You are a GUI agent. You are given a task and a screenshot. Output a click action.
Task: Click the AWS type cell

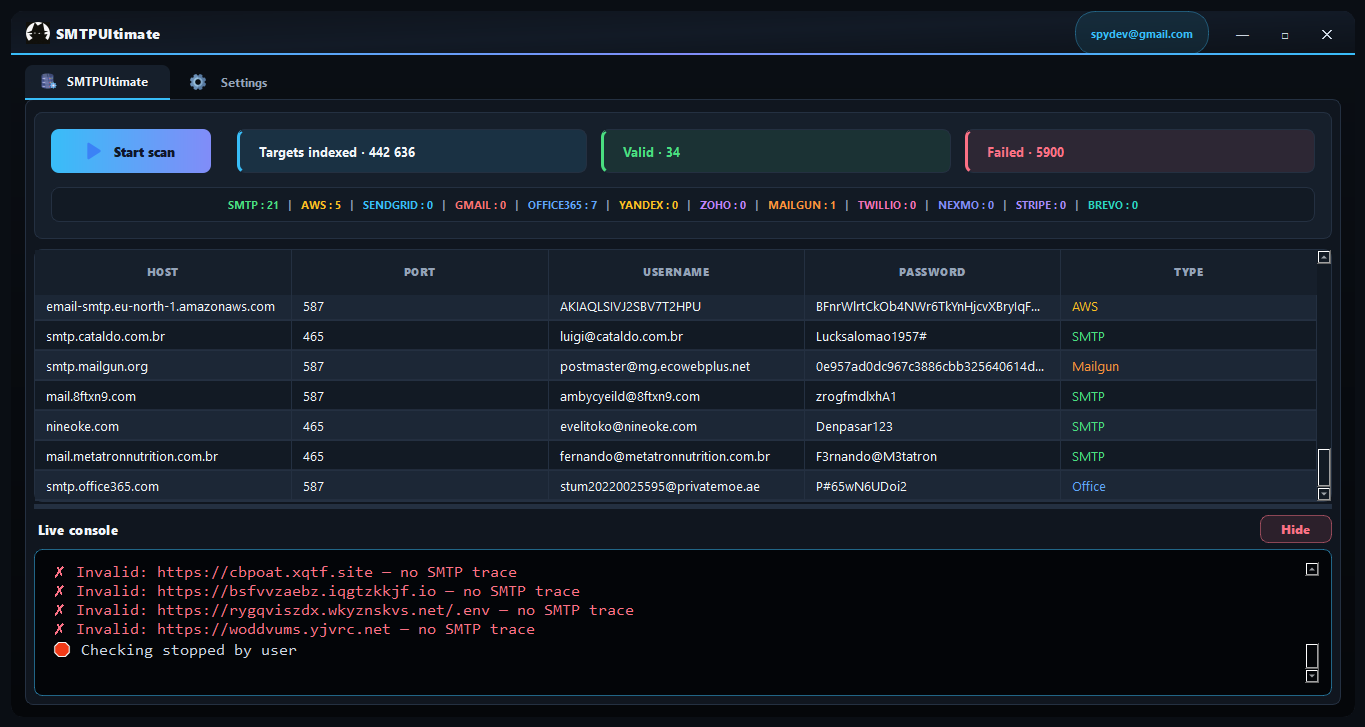coord(1189,306)
